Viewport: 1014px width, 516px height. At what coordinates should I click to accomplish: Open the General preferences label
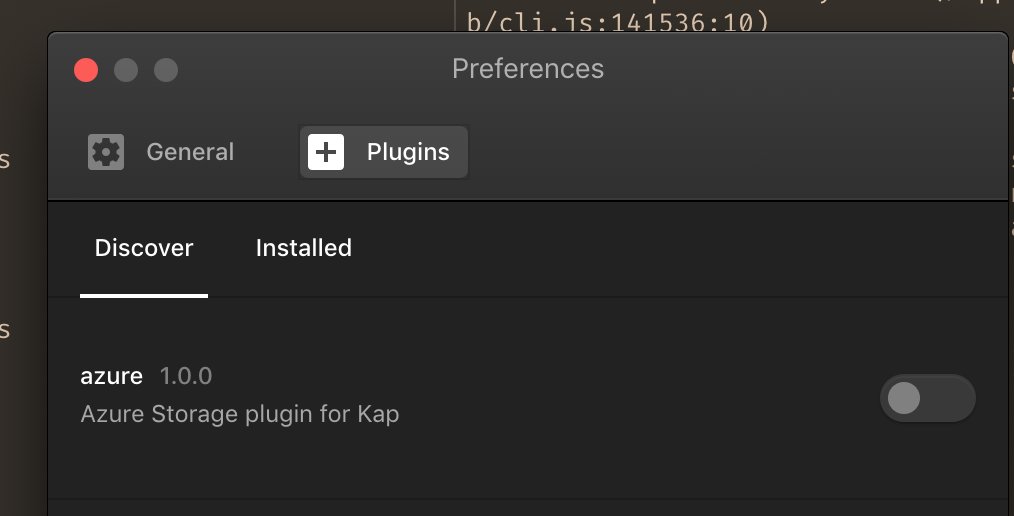(x=190, y=152)
